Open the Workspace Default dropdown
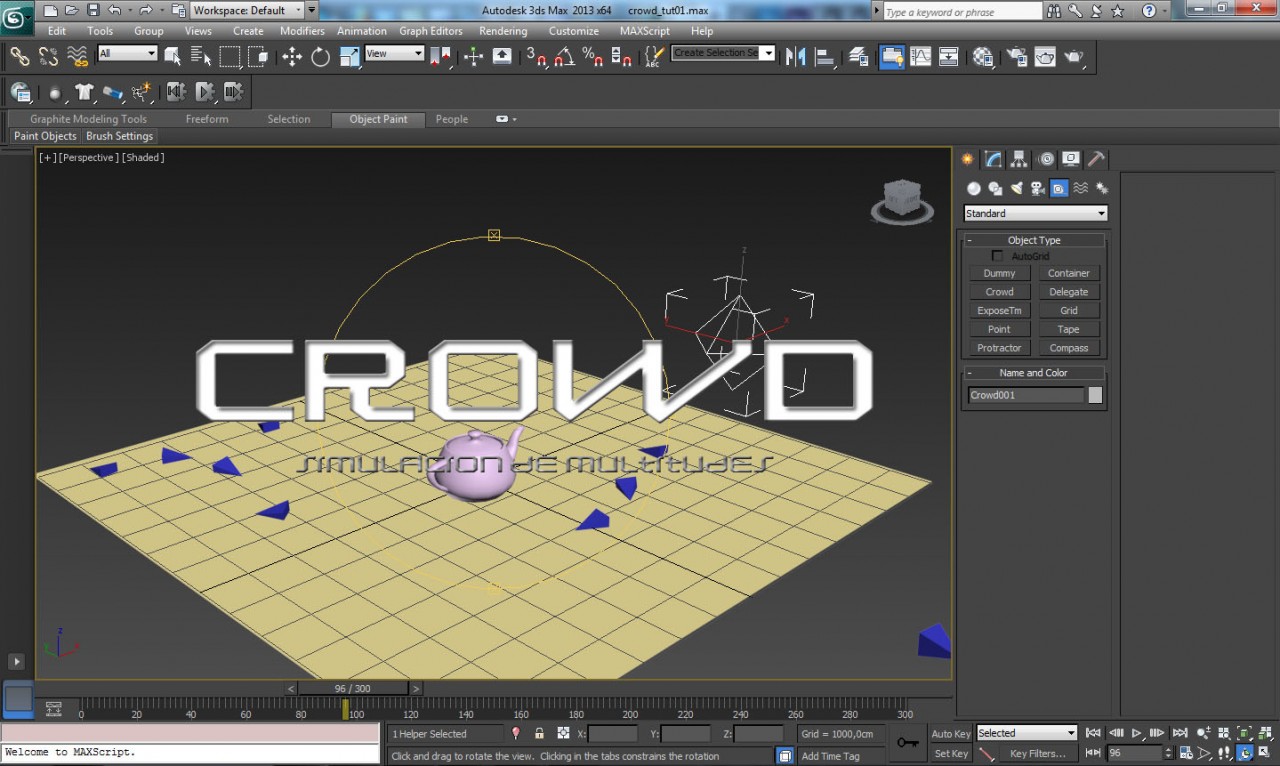Image resolution: width=1280 pixels, height=766 pixels. (x=246, y=10)
